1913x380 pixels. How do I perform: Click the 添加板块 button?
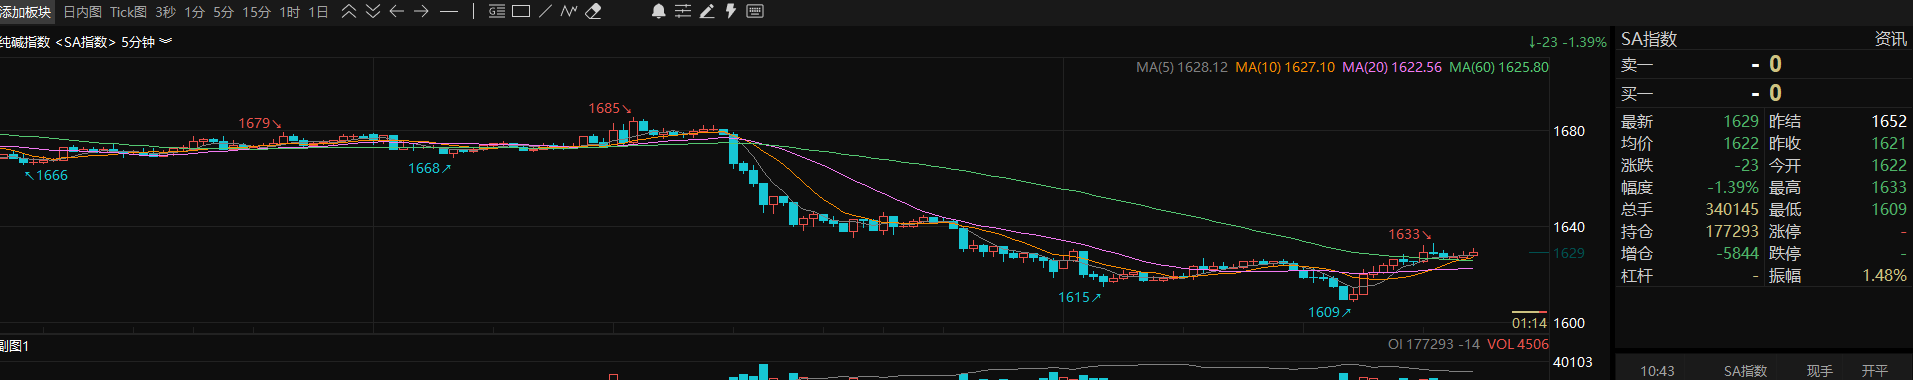(x=26, y=12)
